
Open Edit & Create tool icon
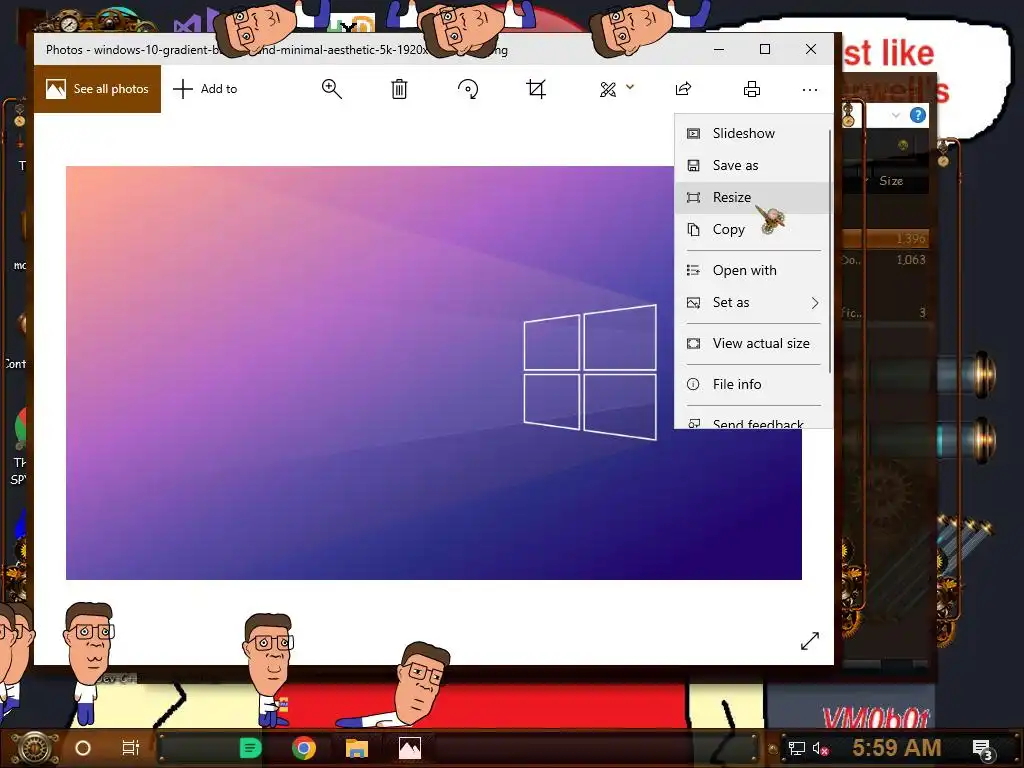pyautogui.click(x=608, y=89)
